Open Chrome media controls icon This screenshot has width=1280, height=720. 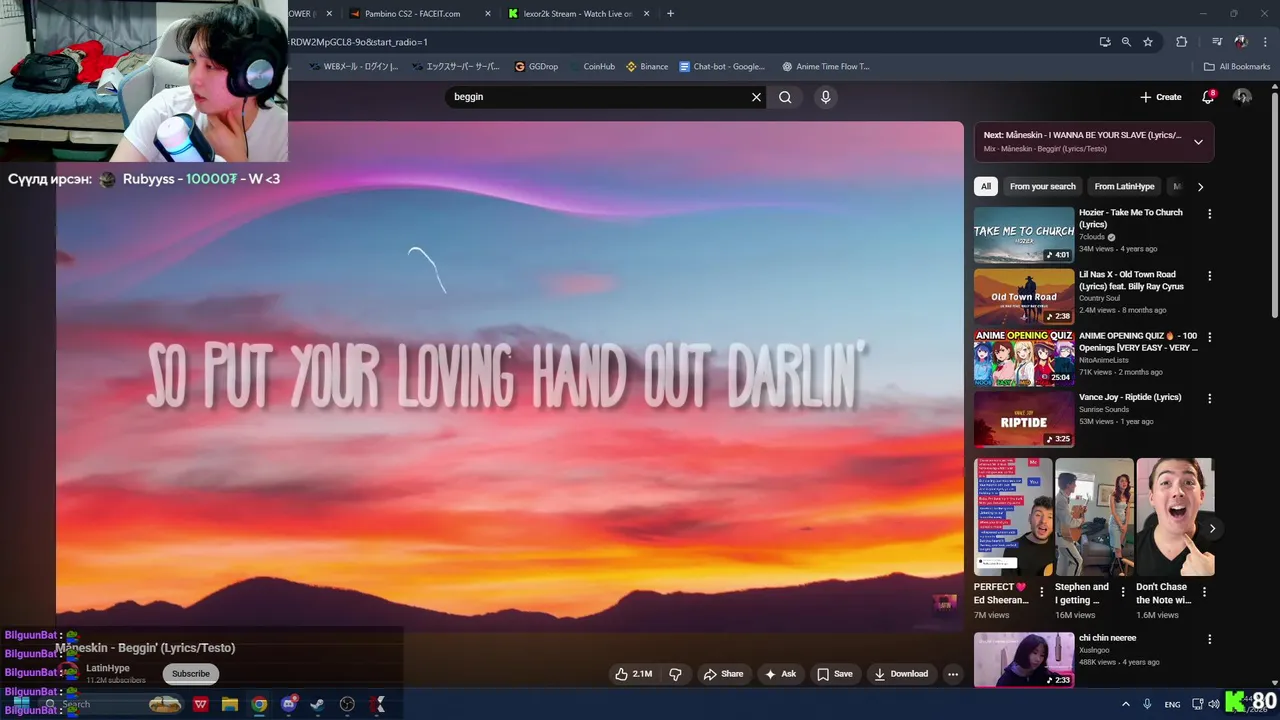[1217, 42]
